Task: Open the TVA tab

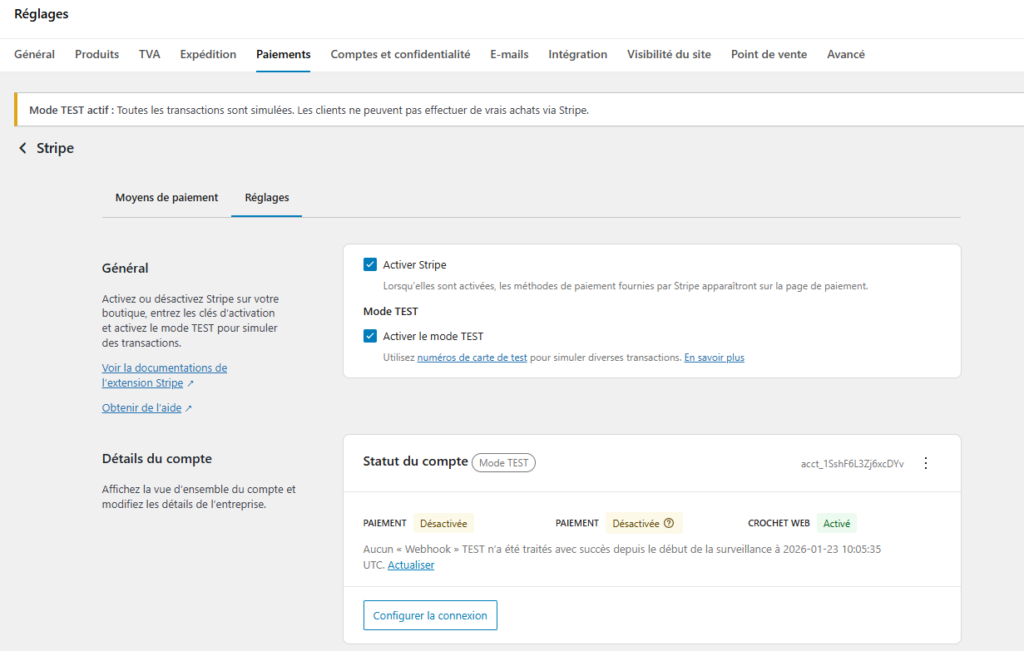Action: click(150, 54)
